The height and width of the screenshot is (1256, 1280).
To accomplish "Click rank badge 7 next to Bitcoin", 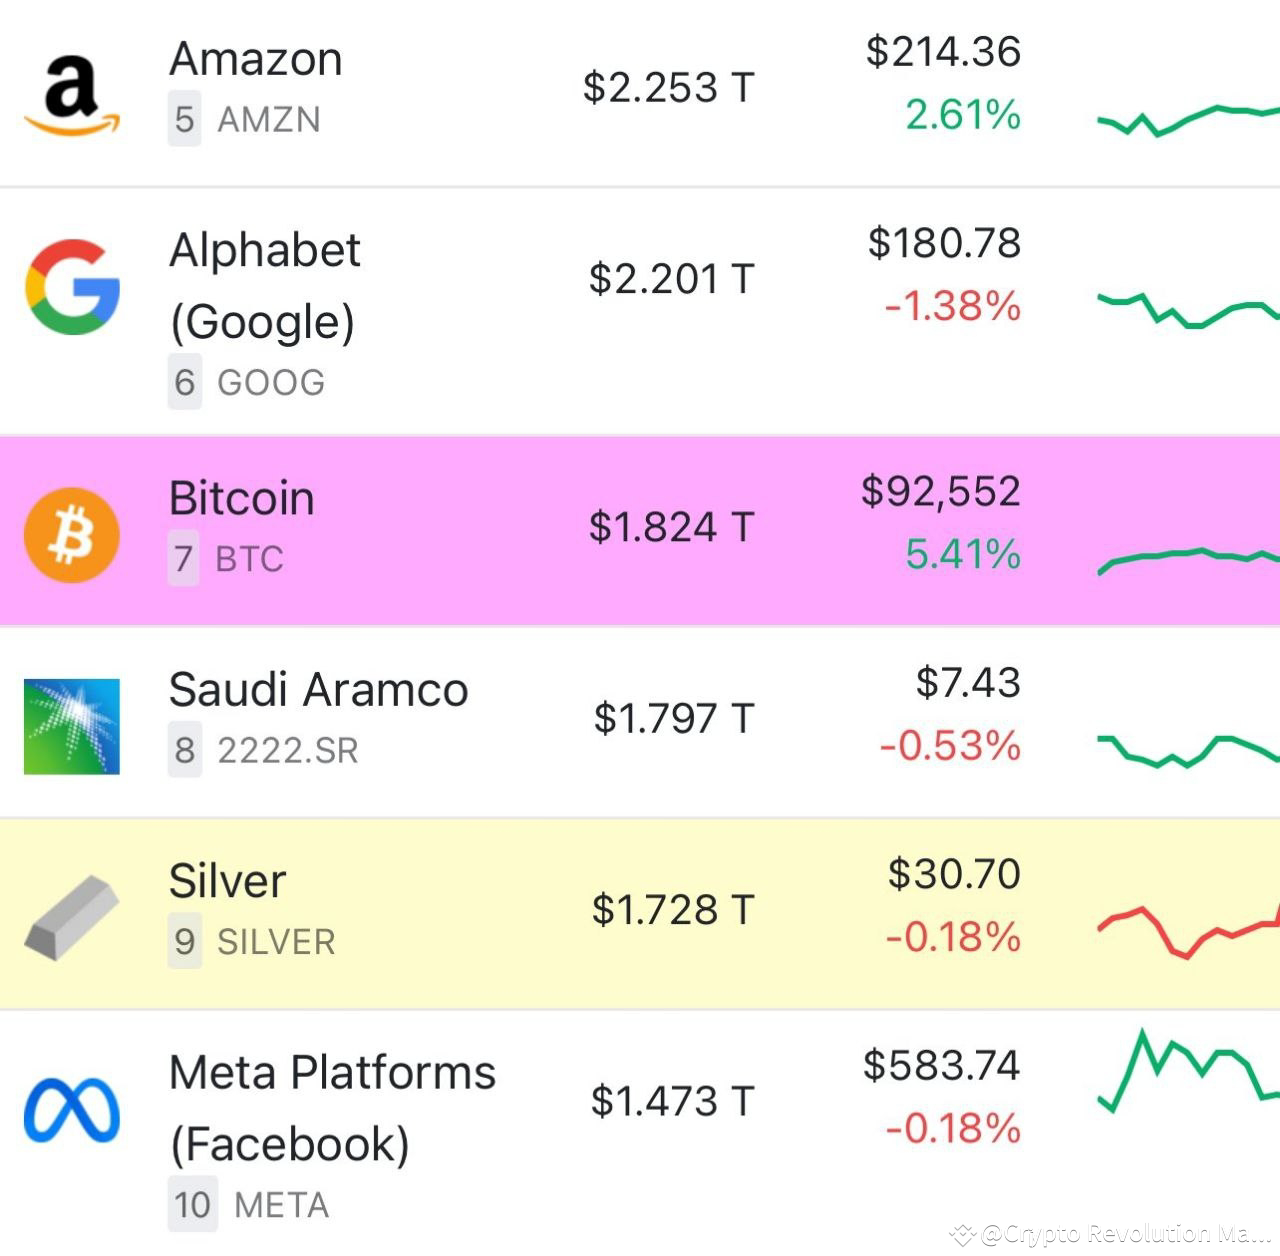I will pyautogui.click(x=182, y=560).
